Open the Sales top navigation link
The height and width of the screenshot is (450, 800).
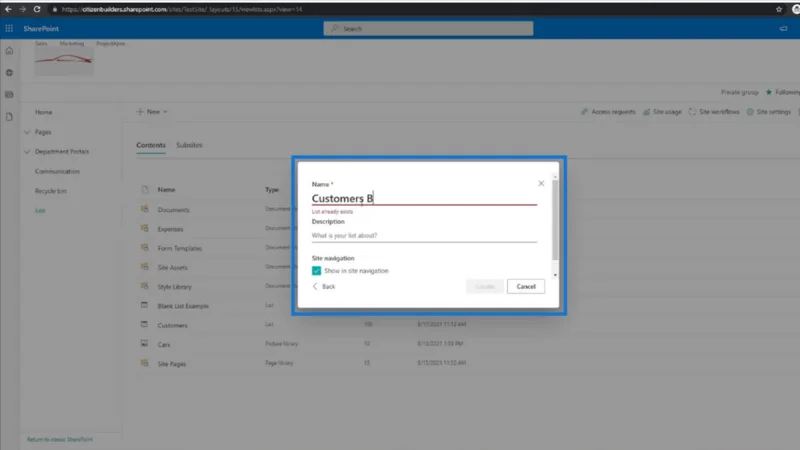[41, 43]
